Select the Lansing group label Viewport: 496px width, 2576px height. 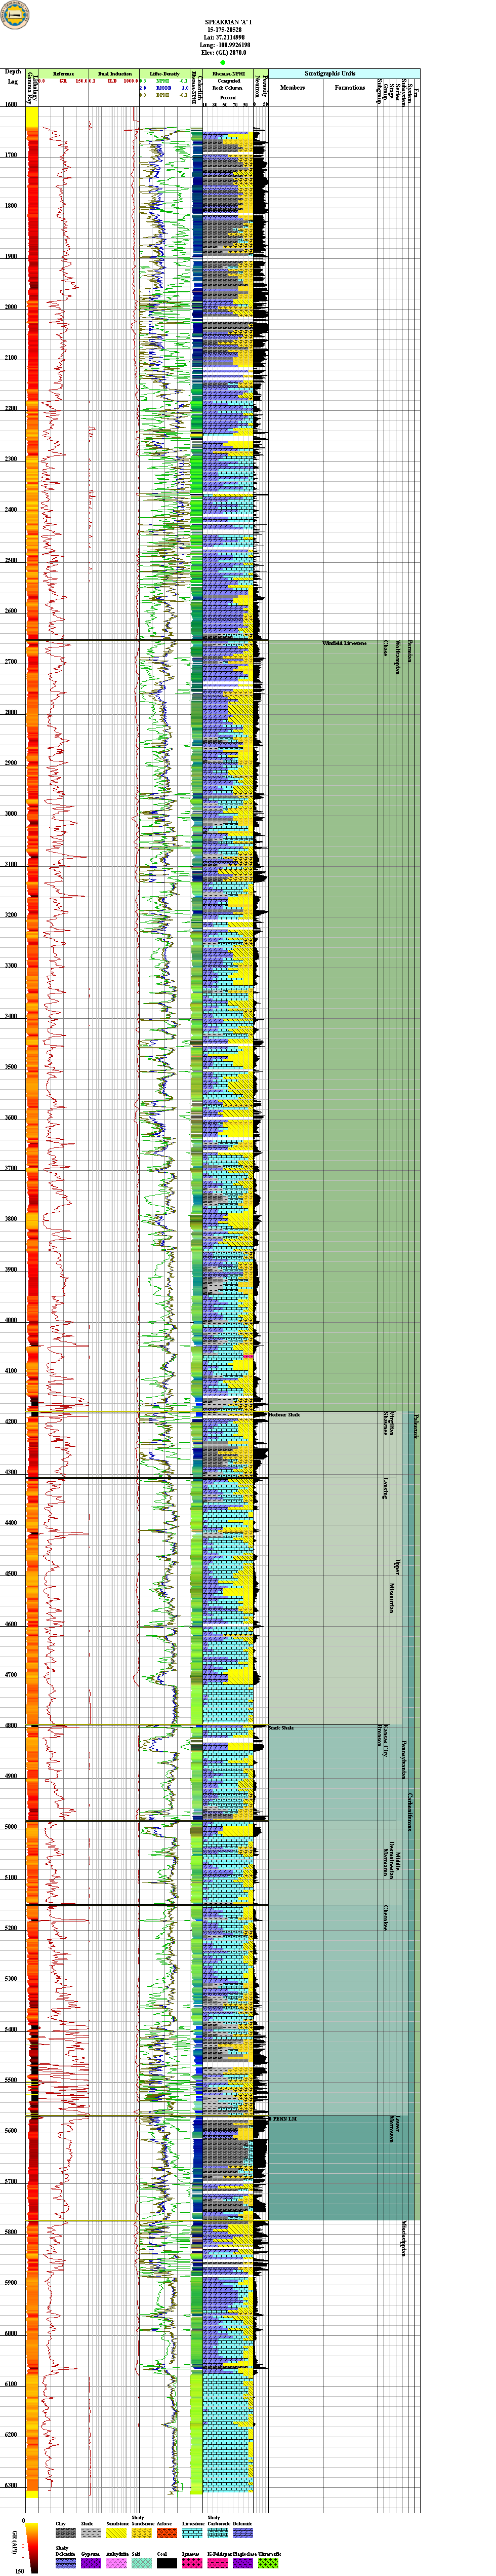pos(385,1488)
